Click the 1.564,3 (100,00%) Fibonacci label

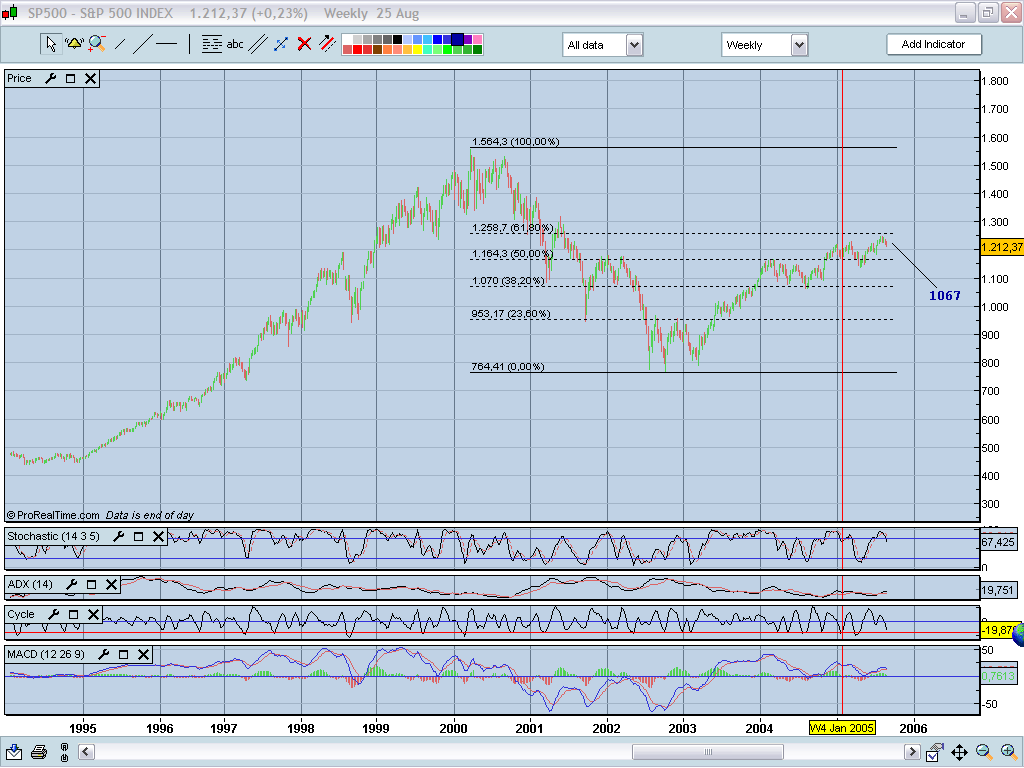pyautogui.click(x=515, y=142)
